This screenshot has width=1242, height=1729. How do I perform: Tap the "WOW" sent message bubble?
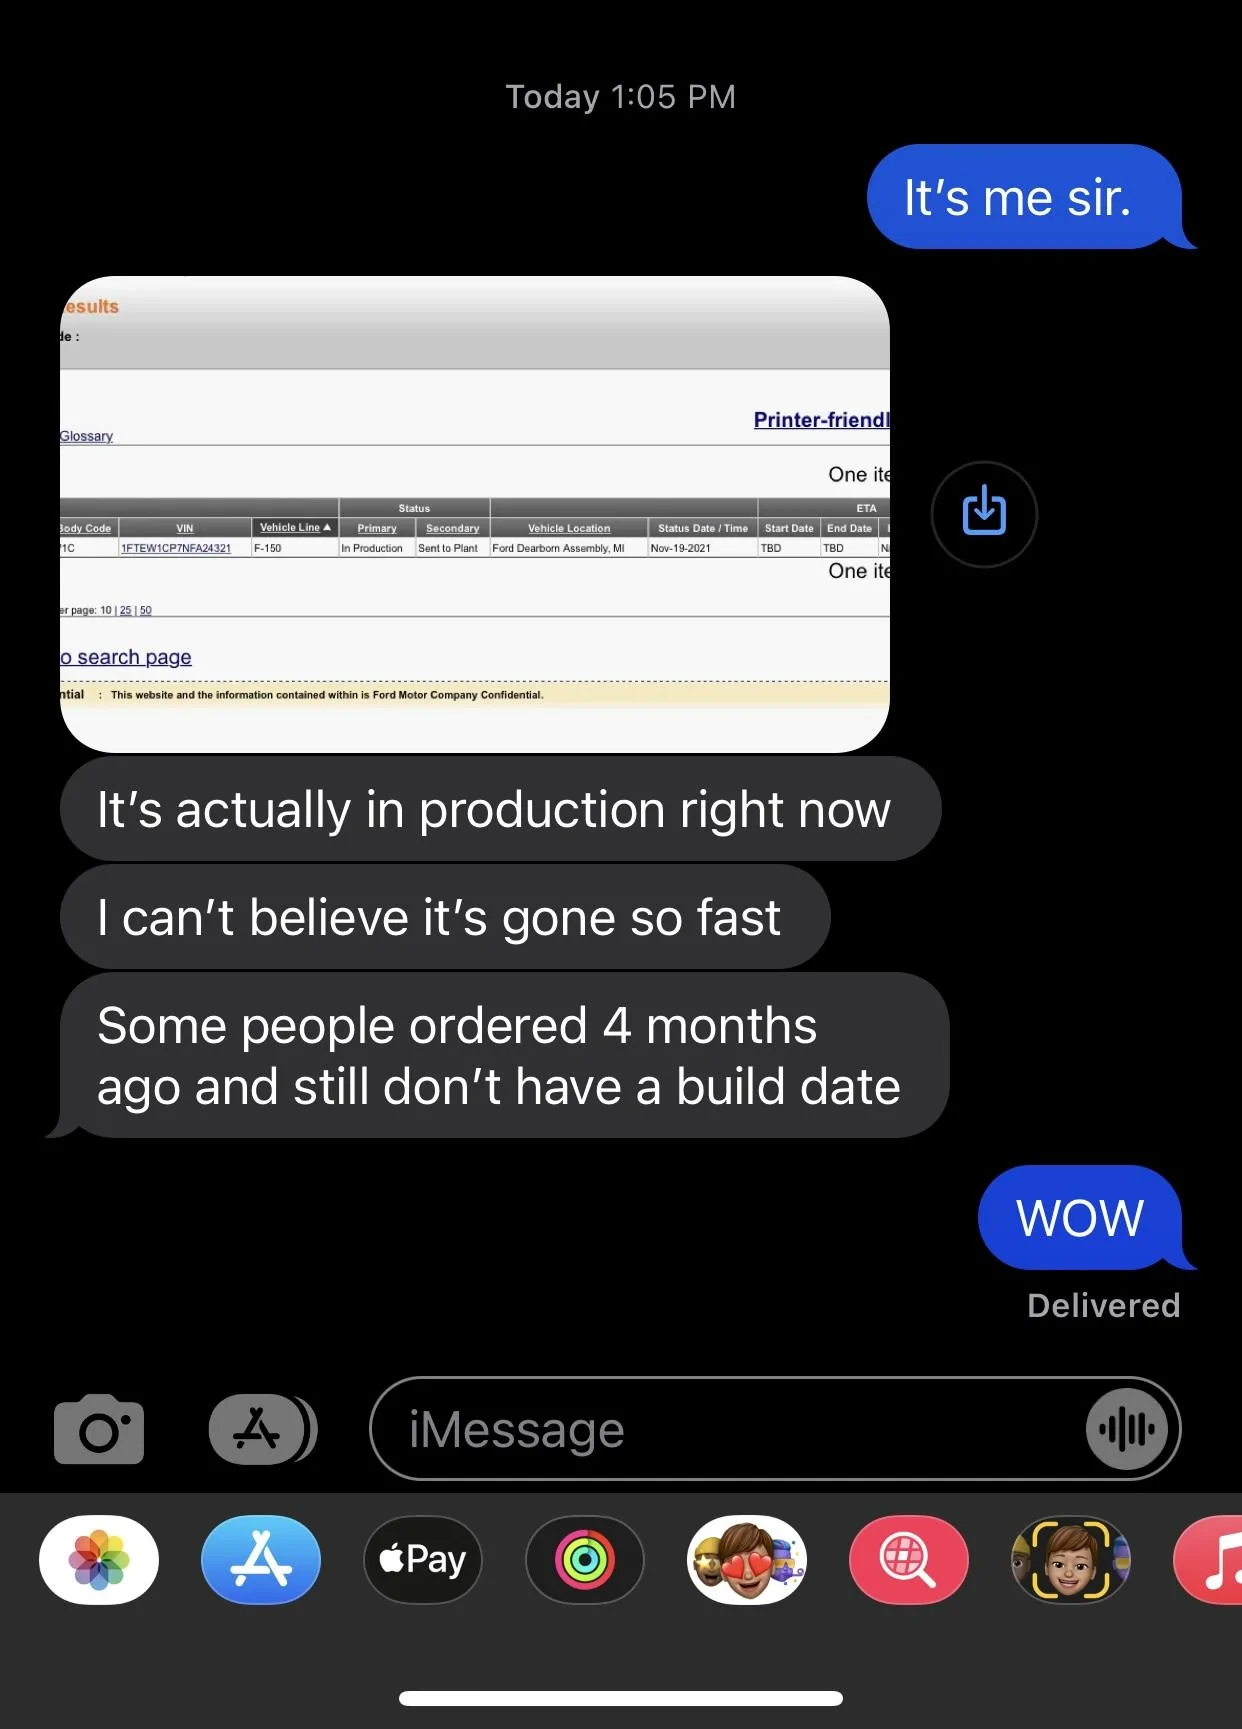(1080, 1217)
